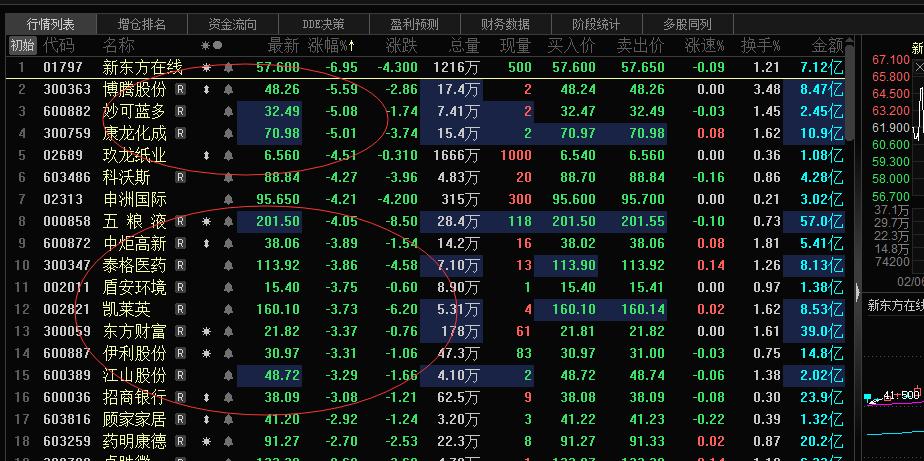Sort by the 涨跌 column header

pos(401,45)
